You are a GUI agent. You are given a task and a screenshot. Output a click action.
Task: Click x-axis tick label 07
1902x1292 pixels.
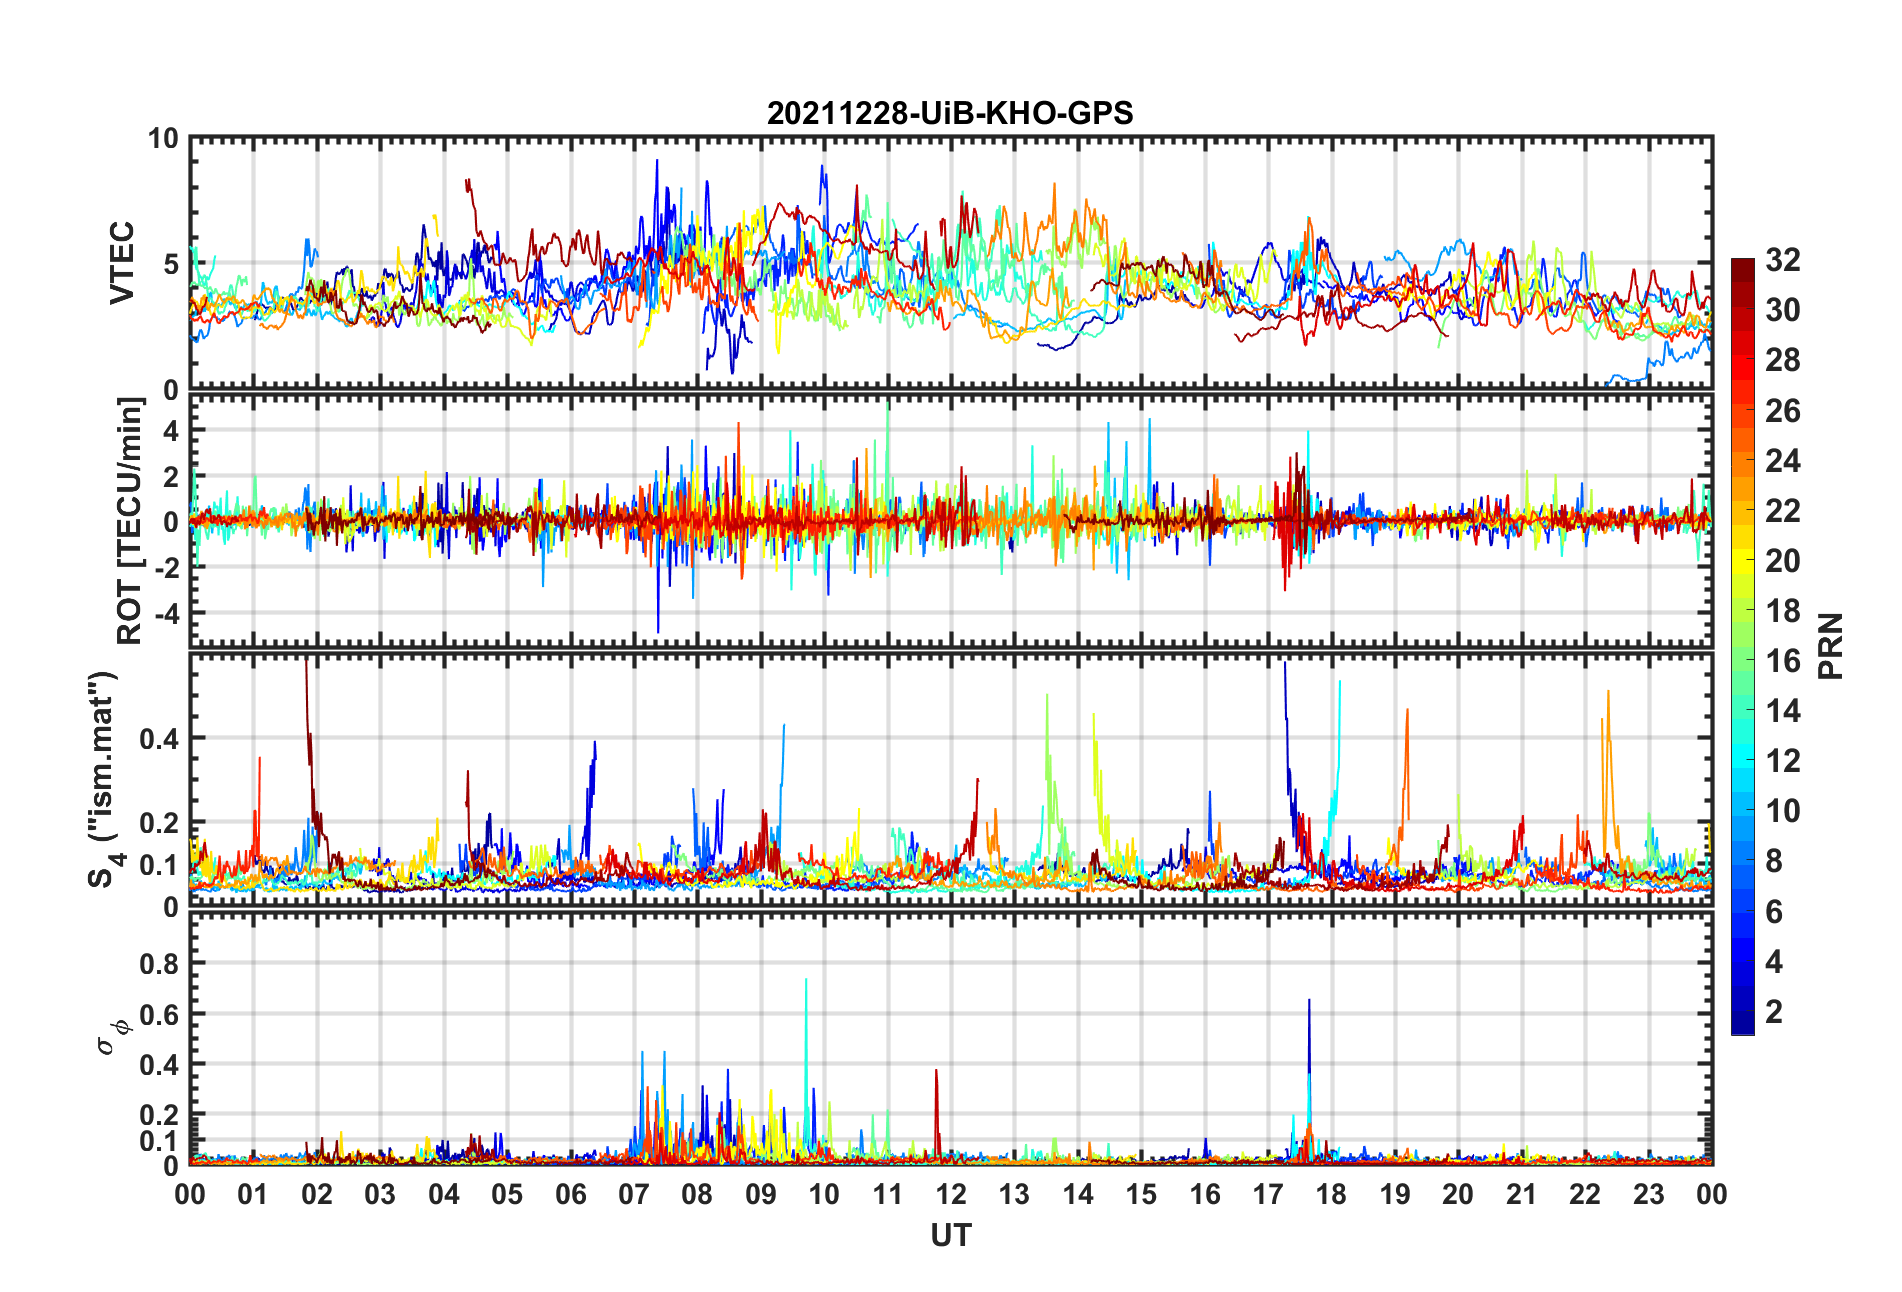point(634,1194)
